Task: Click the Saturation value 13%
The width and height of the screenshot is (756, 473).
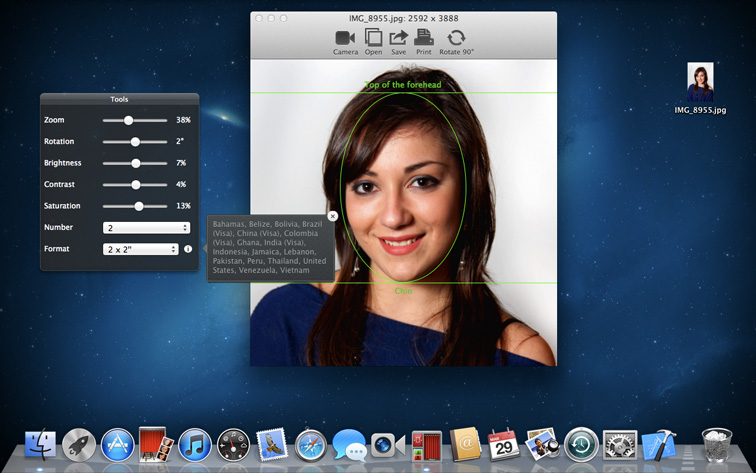Action: (183, 206)
